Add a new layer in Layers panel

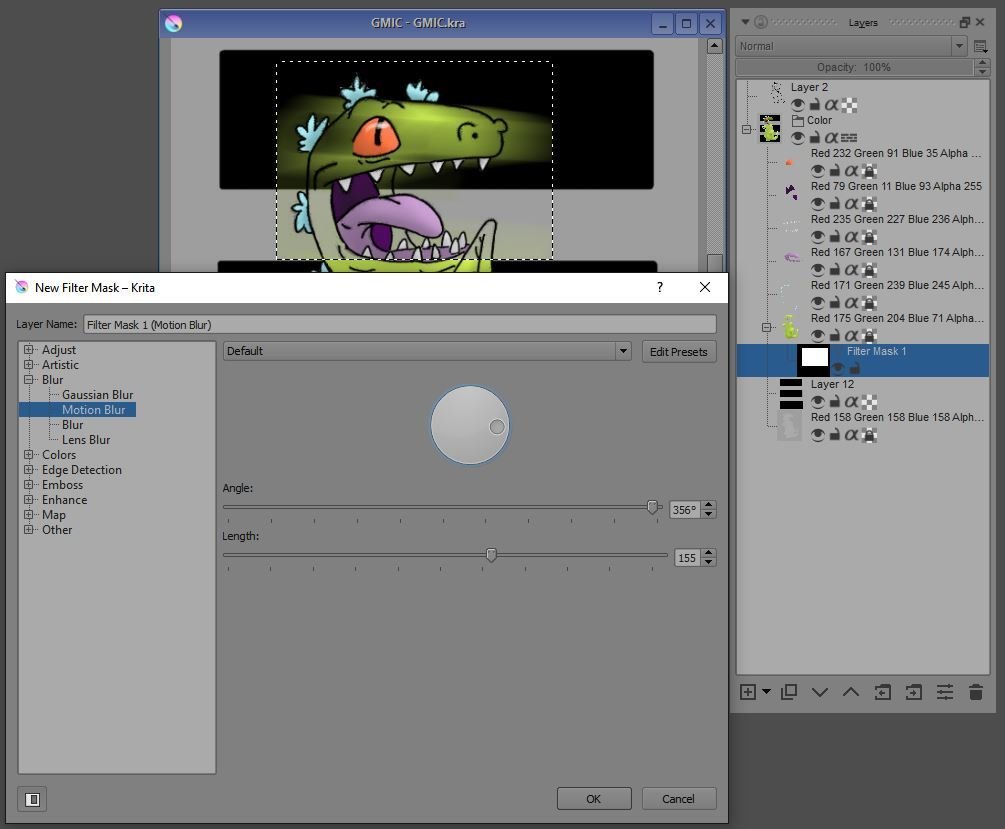(747, 692)
